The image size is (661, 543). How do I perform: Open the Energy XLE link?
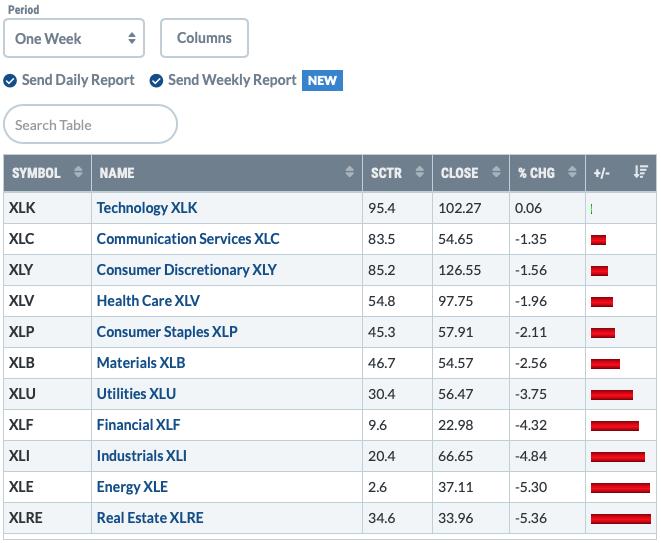132,487
